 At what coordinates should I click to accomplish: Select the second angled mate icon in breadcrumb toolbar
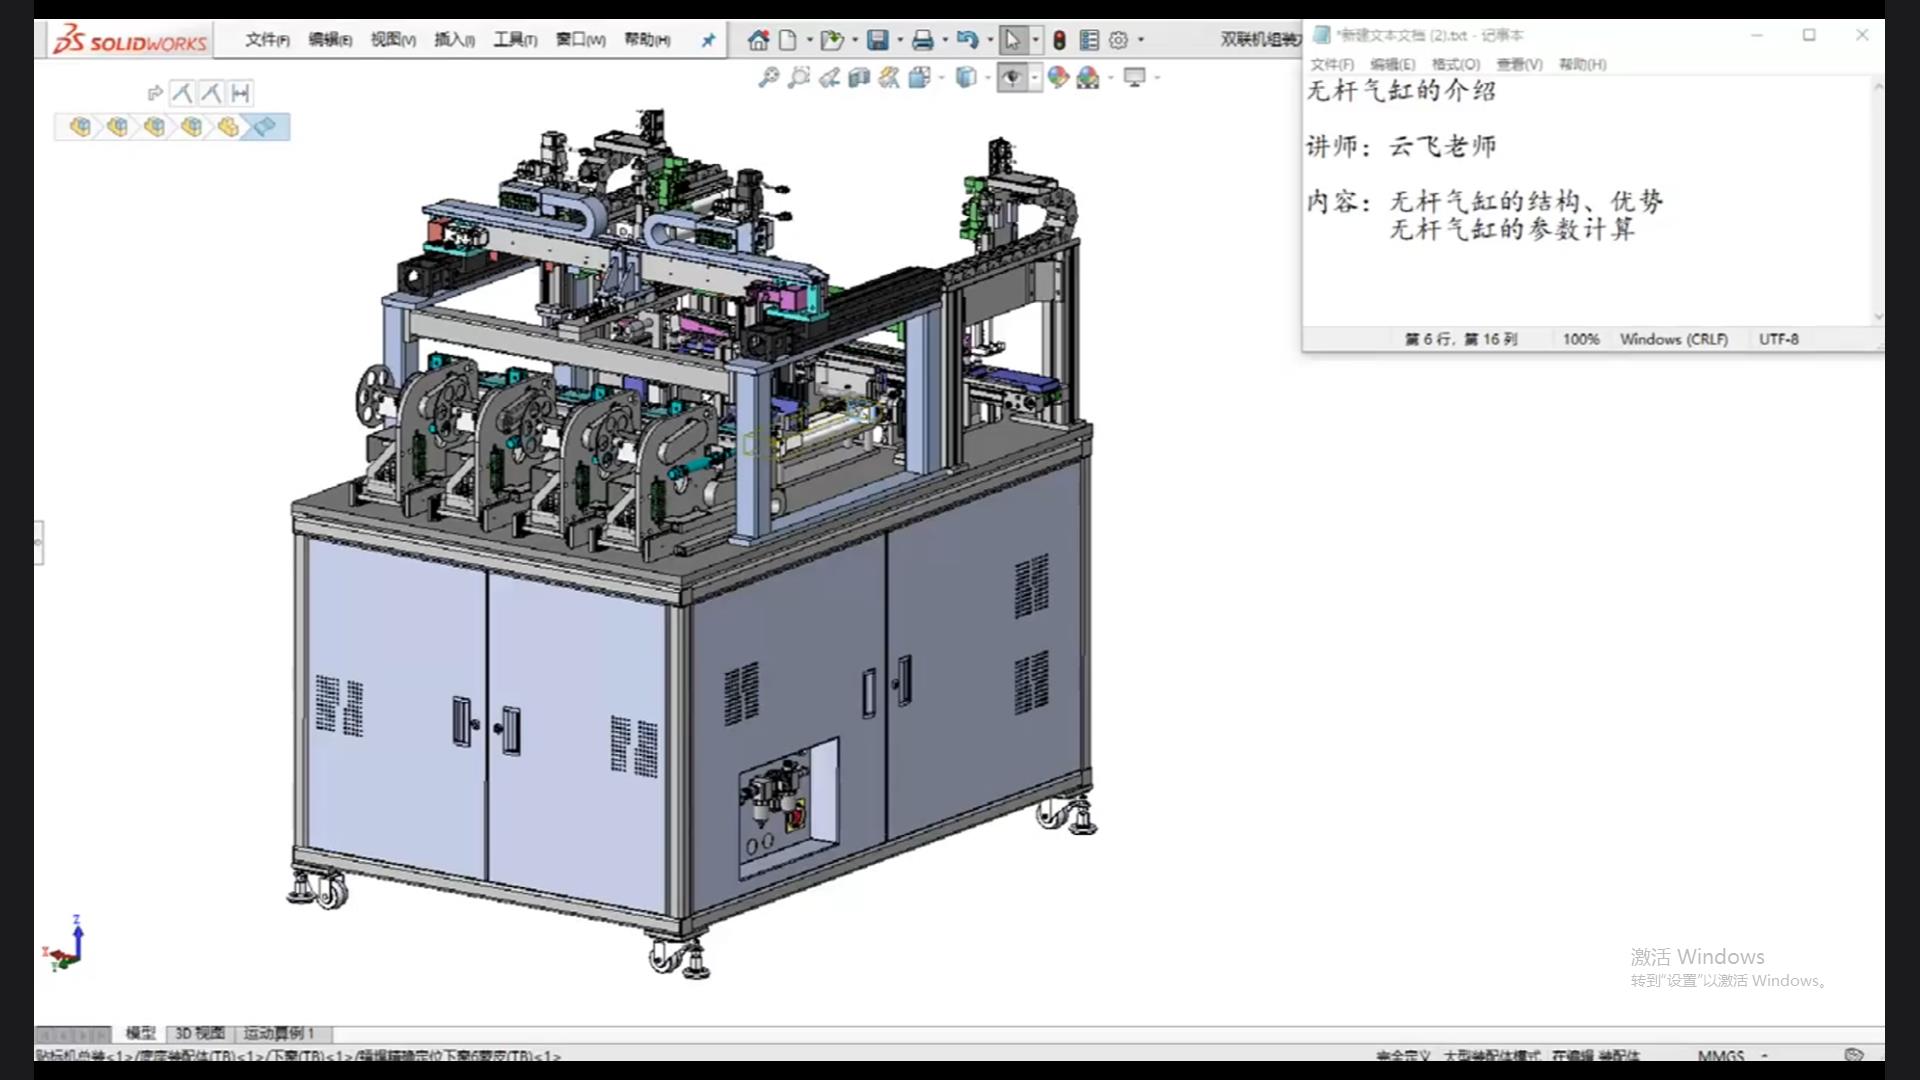point(210,93)
